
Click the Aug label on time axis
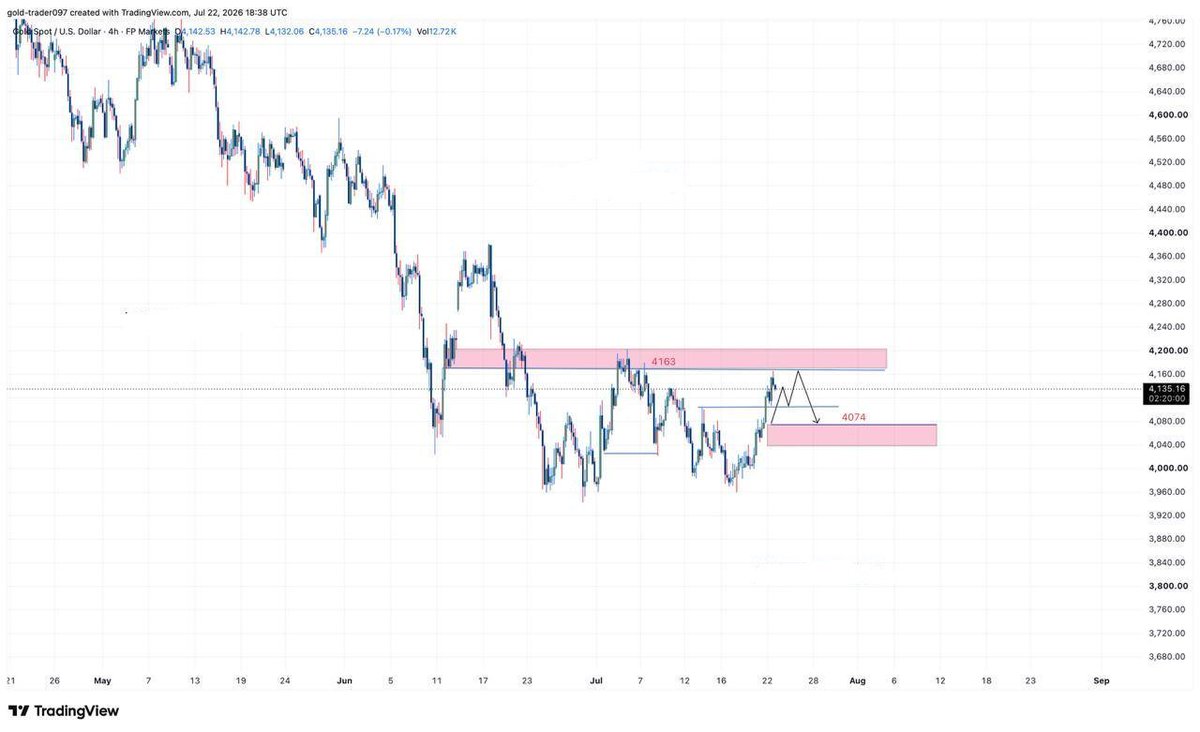tap(857, 681)
